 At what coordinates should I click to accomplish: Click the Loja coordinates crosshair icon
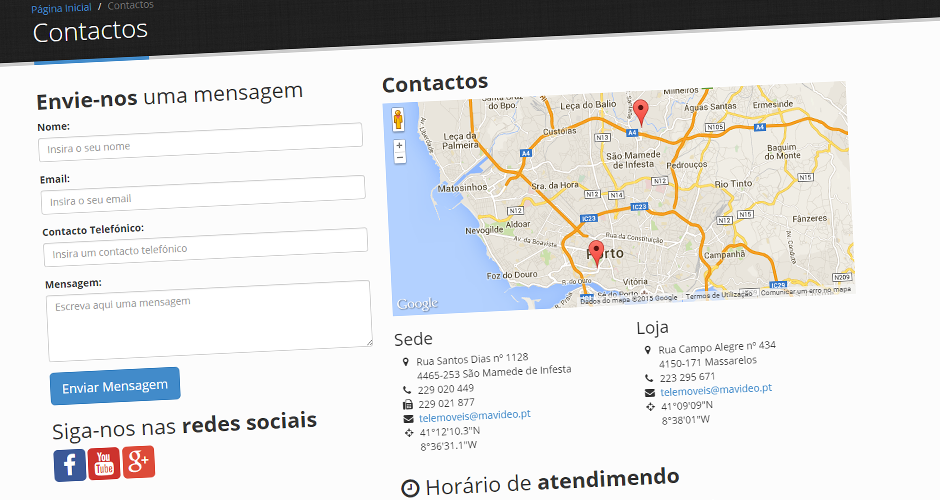[x=650, y=406]
